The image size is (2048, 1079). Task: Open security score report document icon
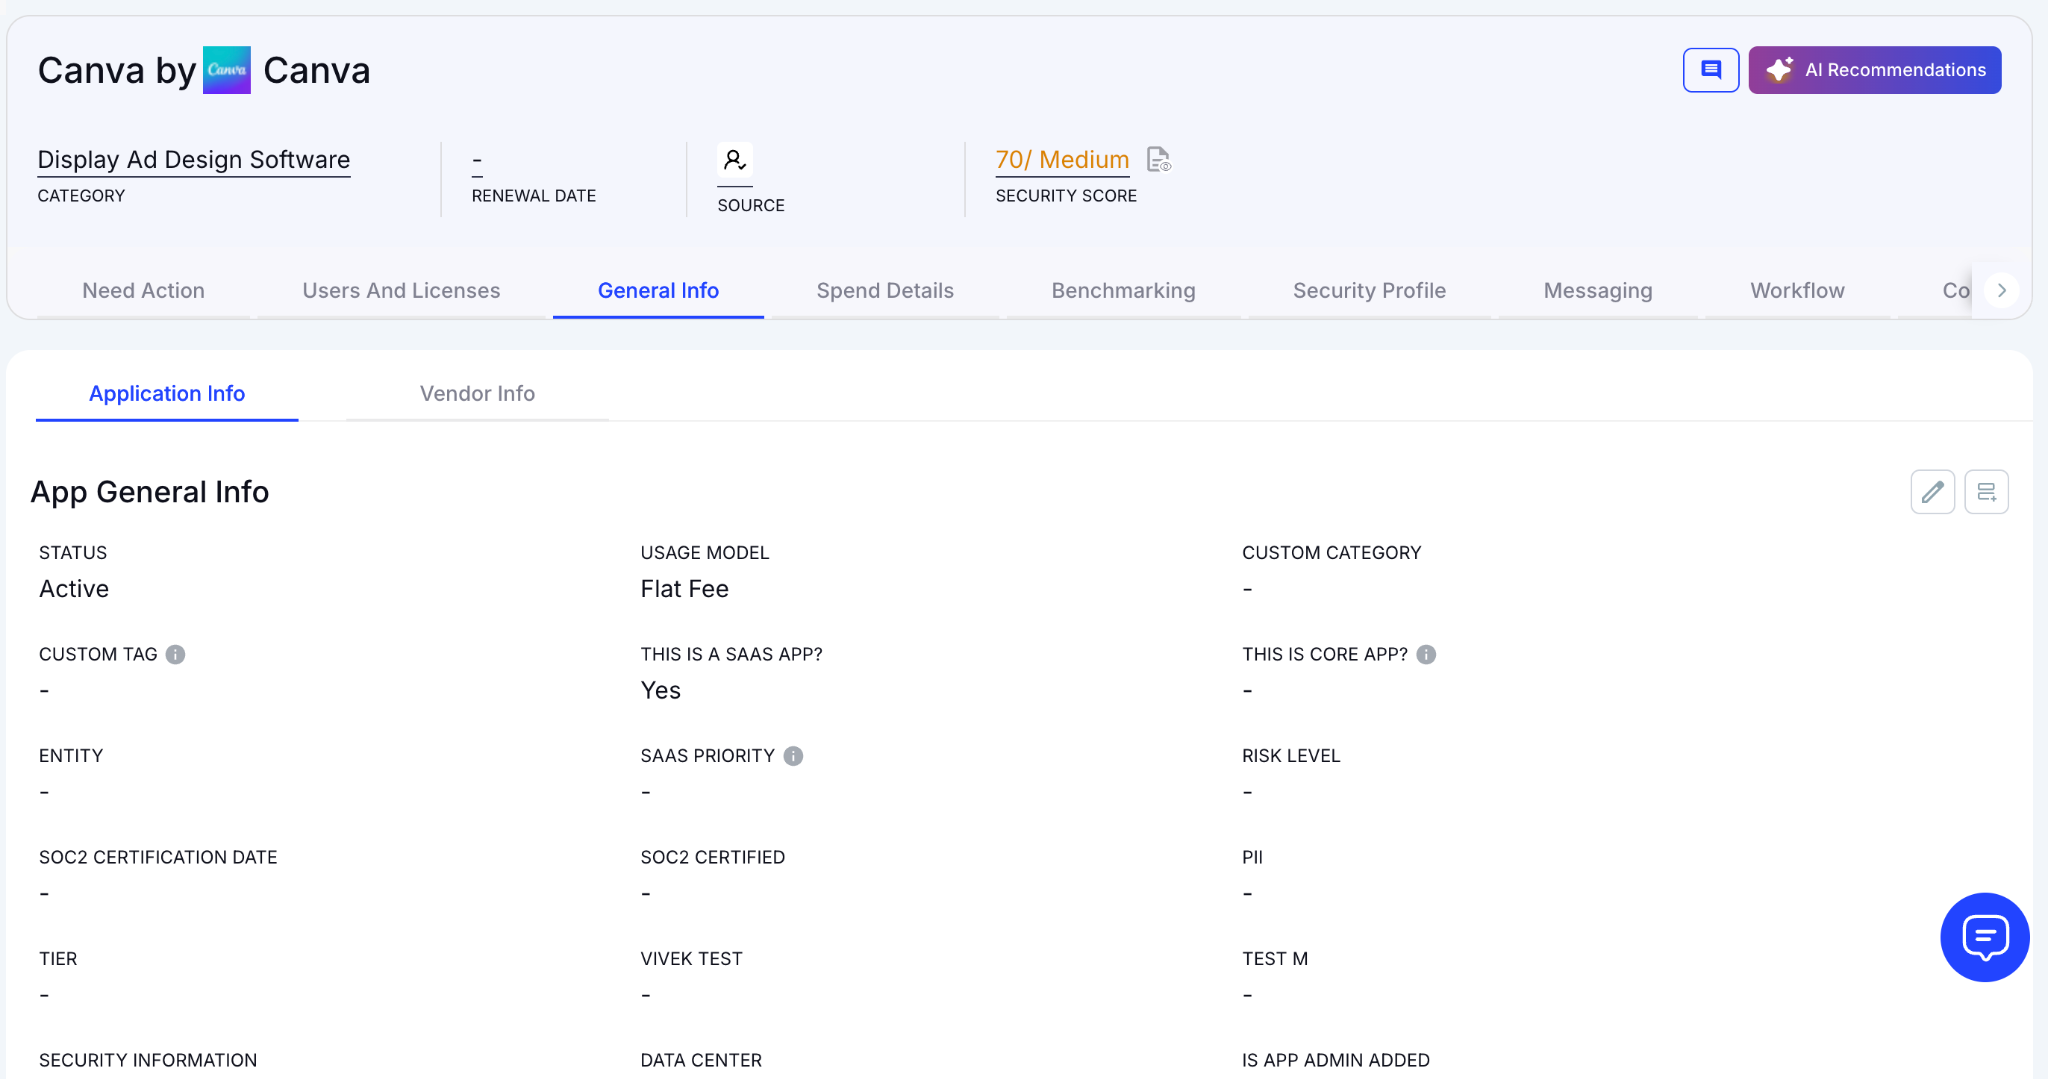pos(1158,160)
